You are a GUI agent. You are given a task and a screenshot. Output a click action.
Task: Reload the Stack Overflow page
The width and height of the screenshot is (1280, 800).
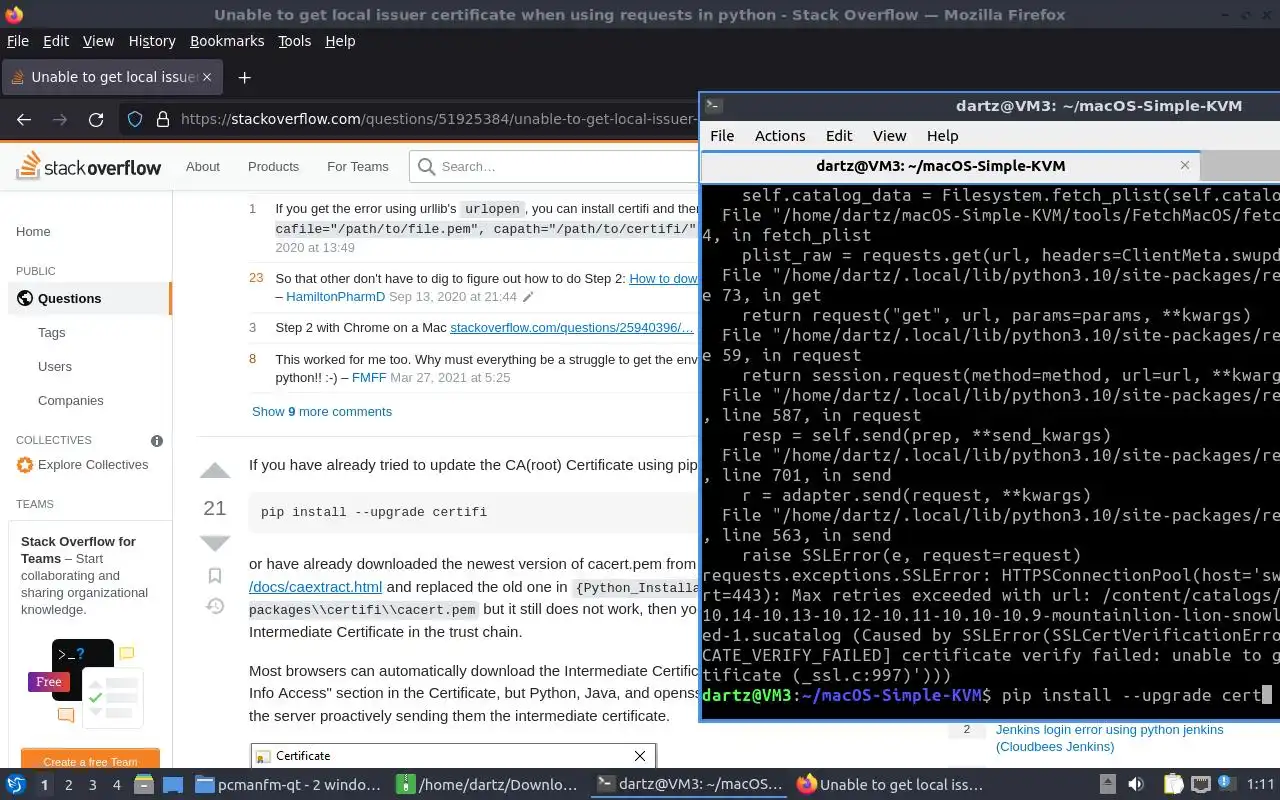[96, 119]
